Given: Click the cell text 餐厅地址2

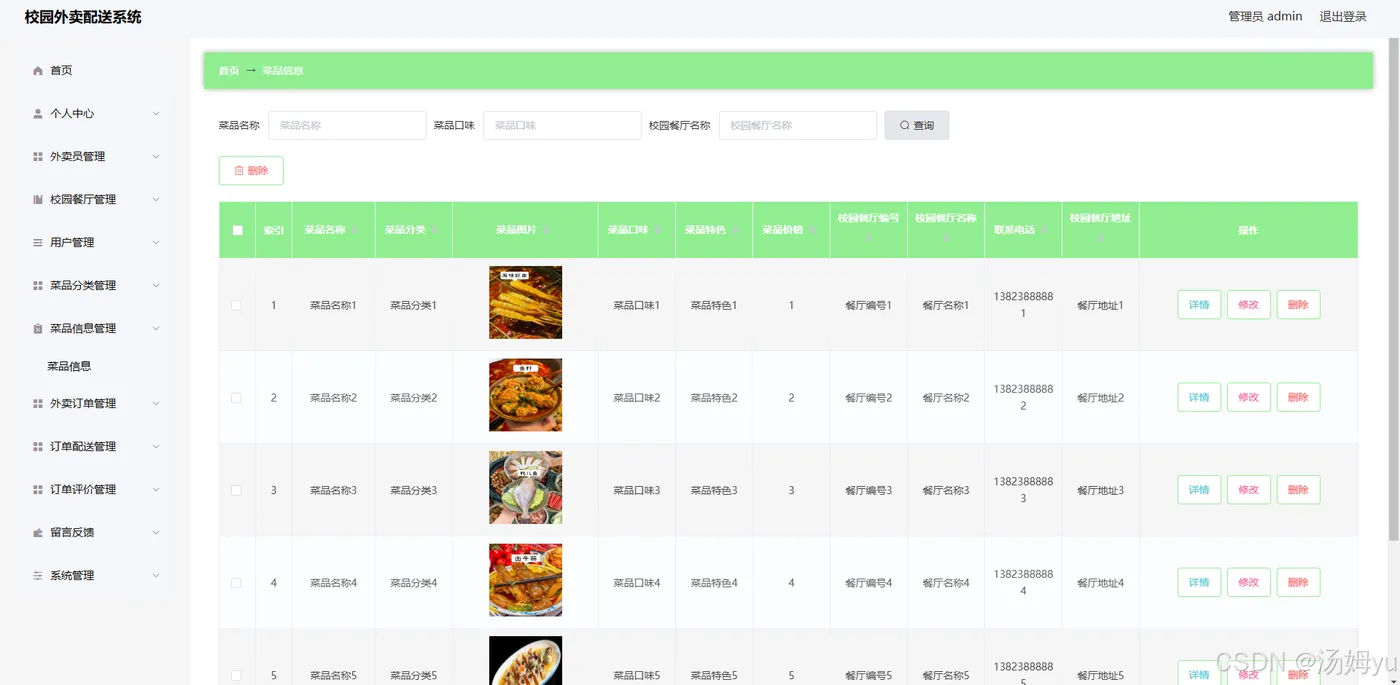Looking at the screenshot, I should point(1100,398).
